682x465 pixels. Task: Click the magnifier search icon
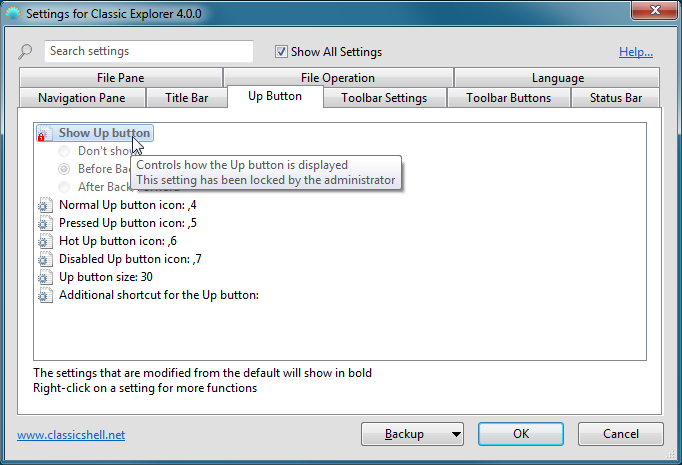[26, 52]
